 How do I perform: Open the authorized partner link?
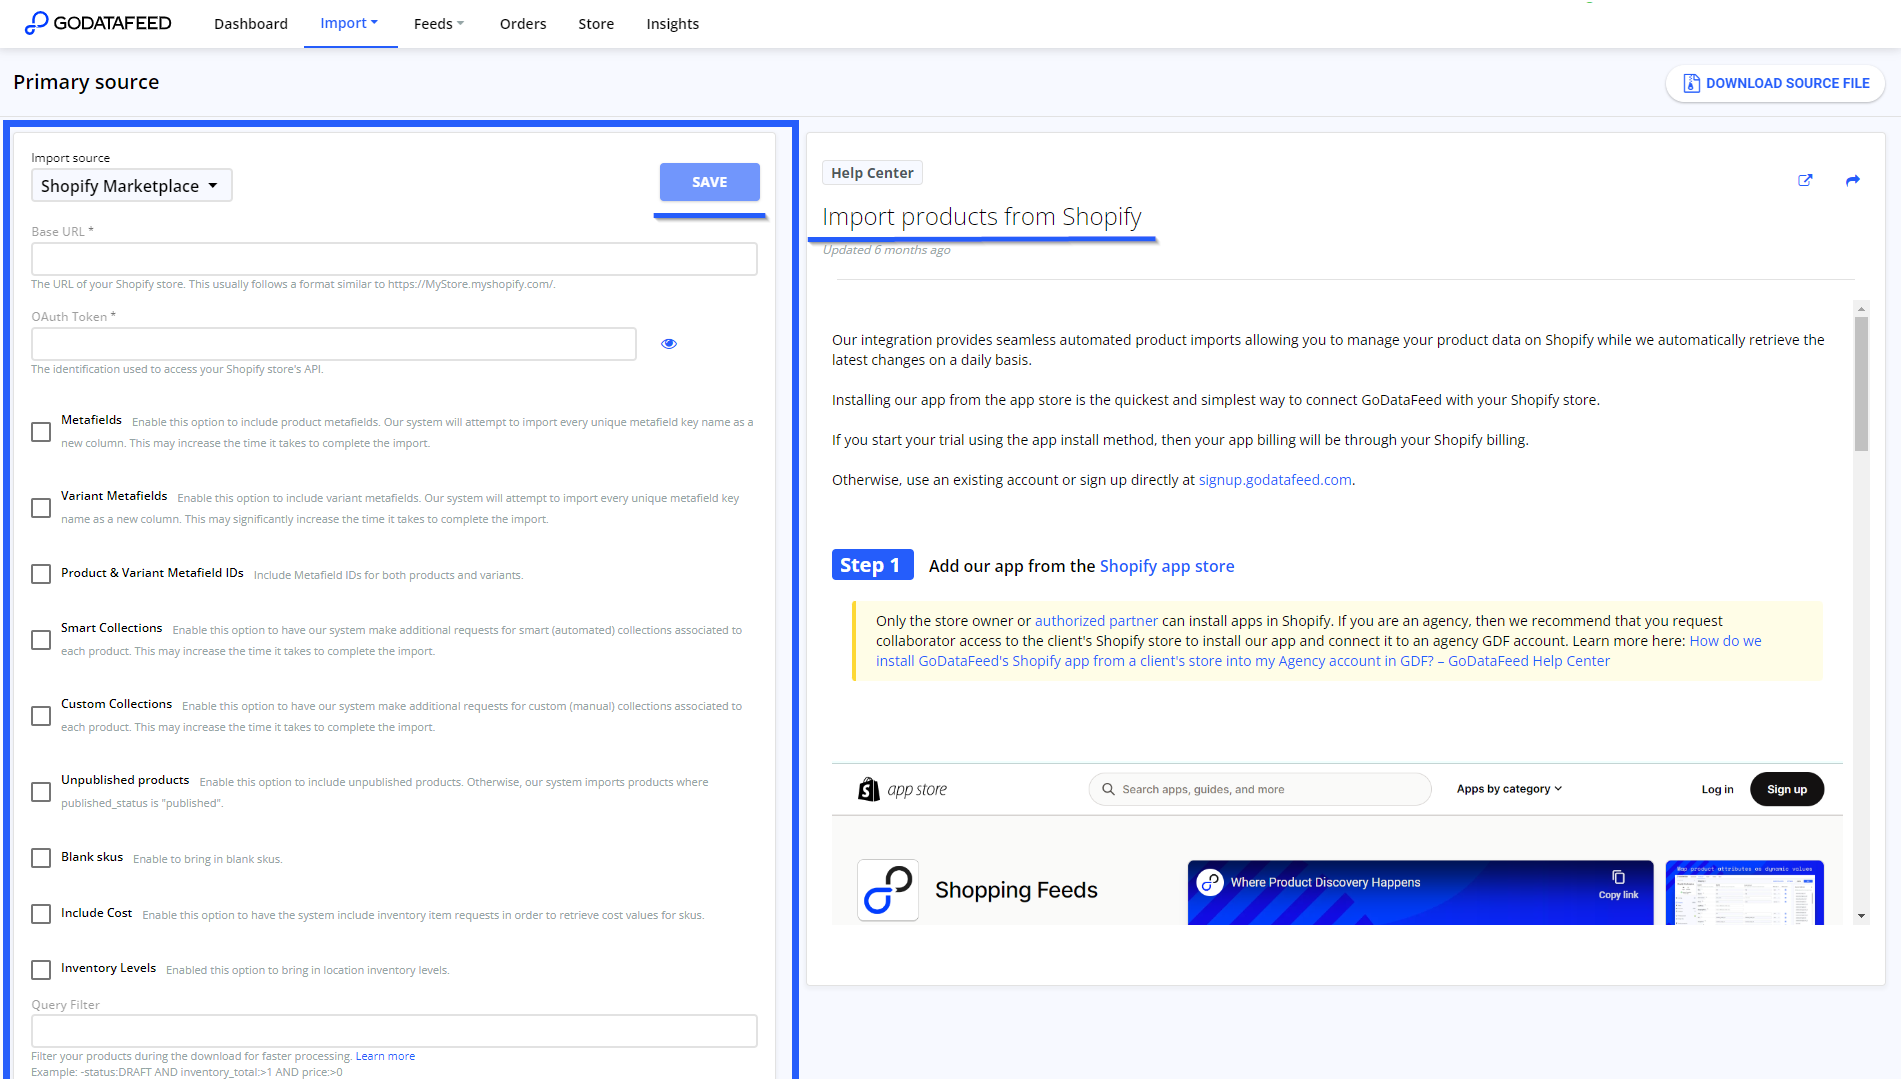[1096, 621]
